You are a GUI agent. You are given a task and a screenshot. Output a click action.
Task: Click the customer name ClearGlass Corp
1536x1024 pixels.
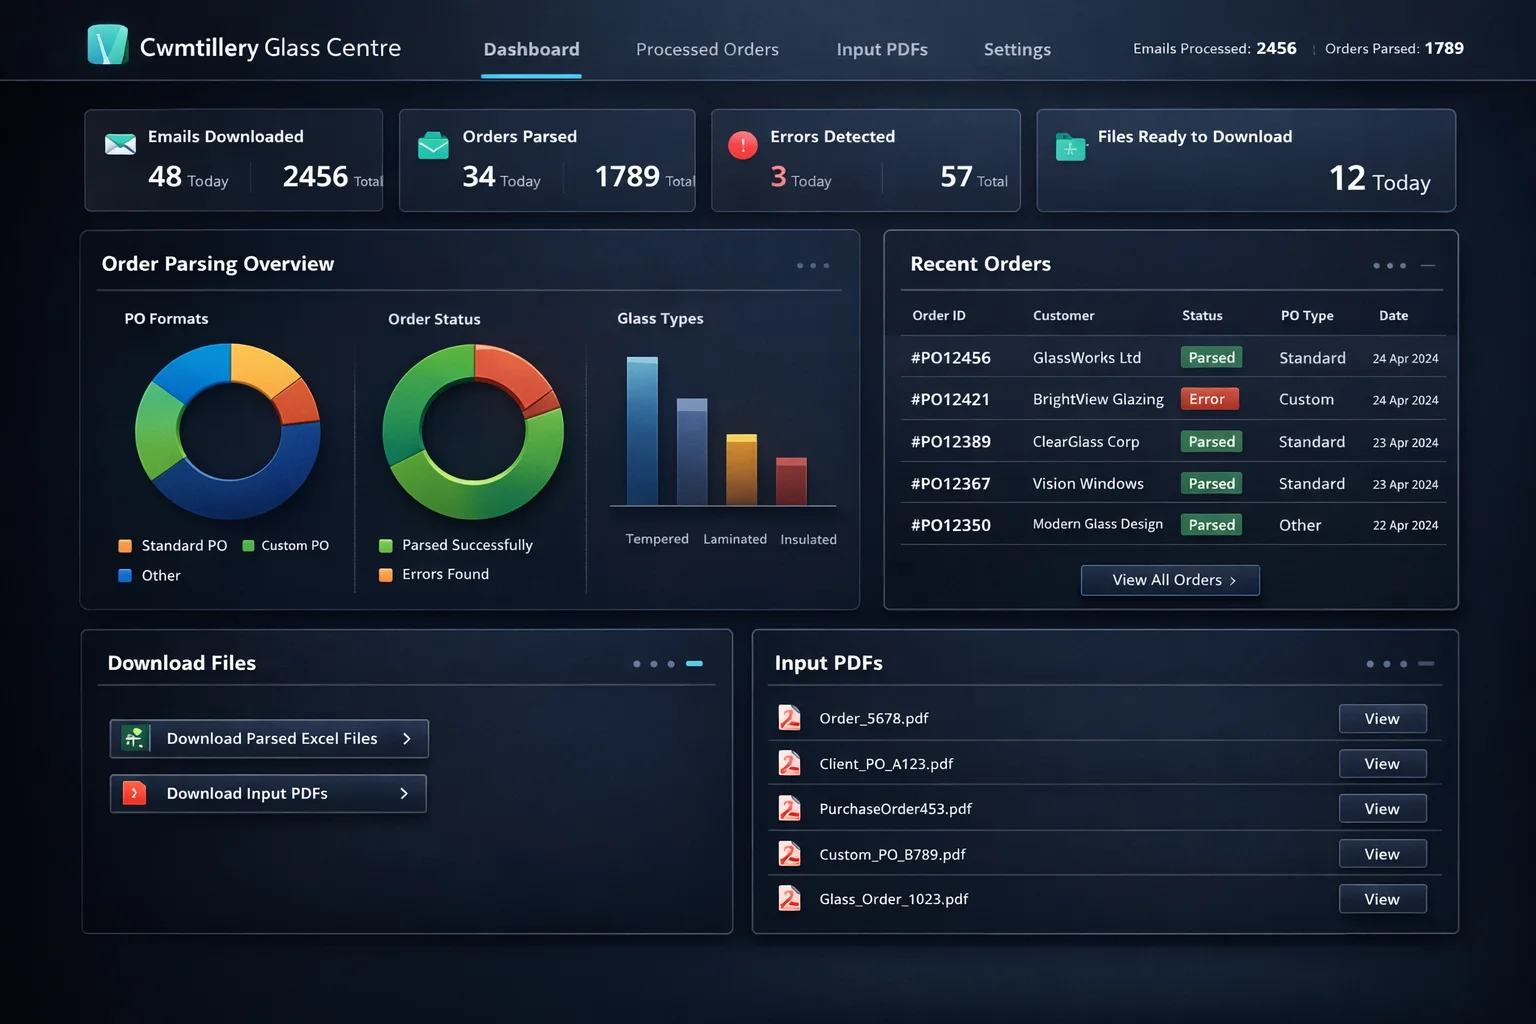(1085, 441)
